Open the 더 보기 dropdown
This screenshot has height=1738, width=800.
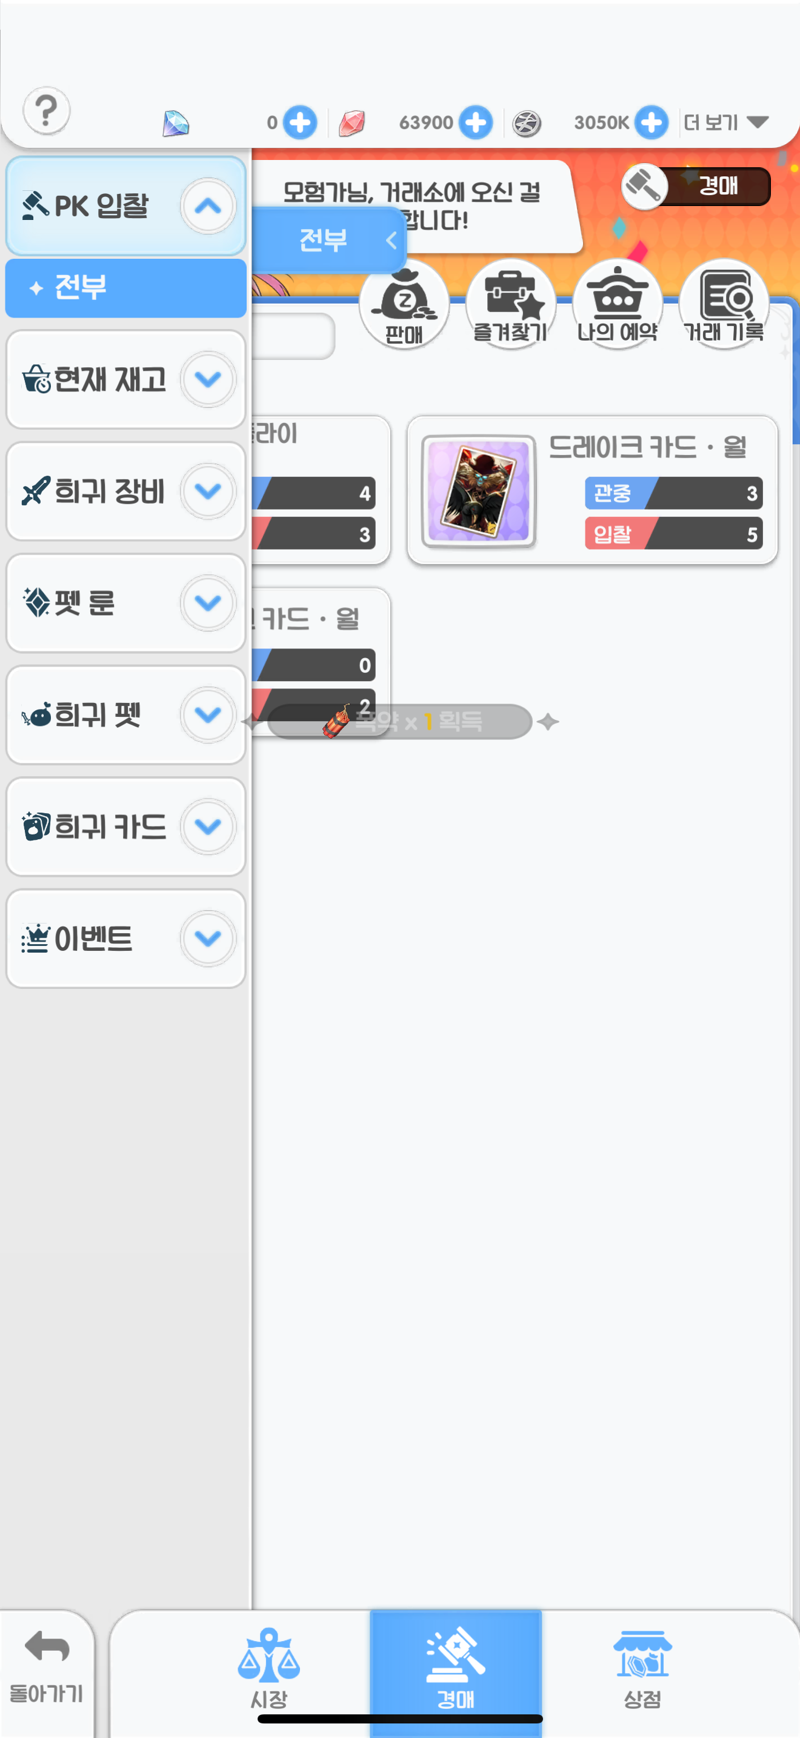pos(726,122)
